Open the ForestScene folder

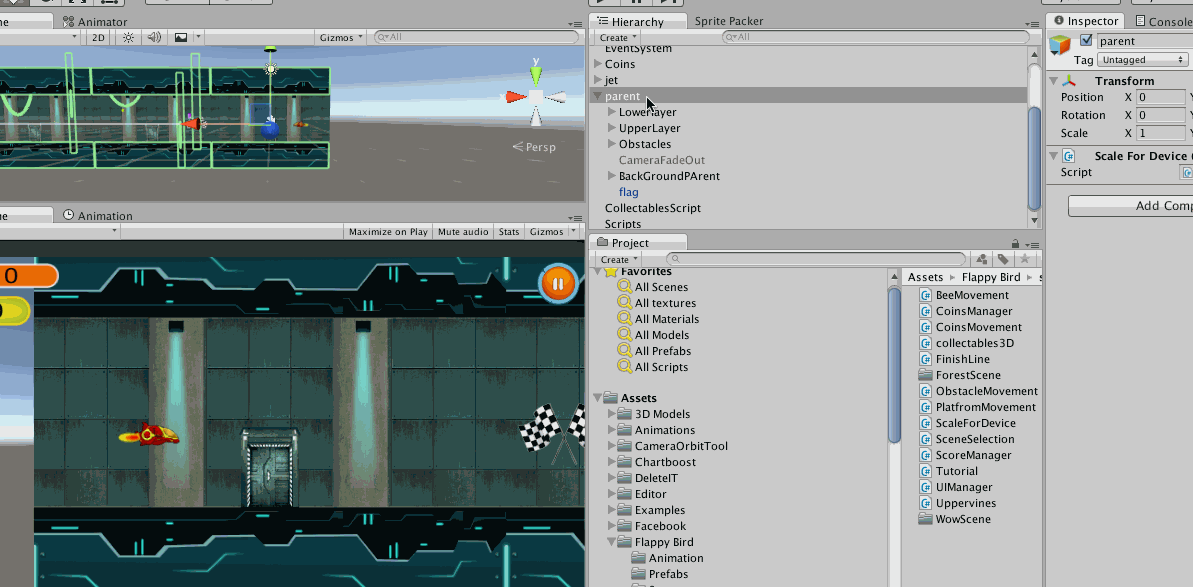point(968,375)
